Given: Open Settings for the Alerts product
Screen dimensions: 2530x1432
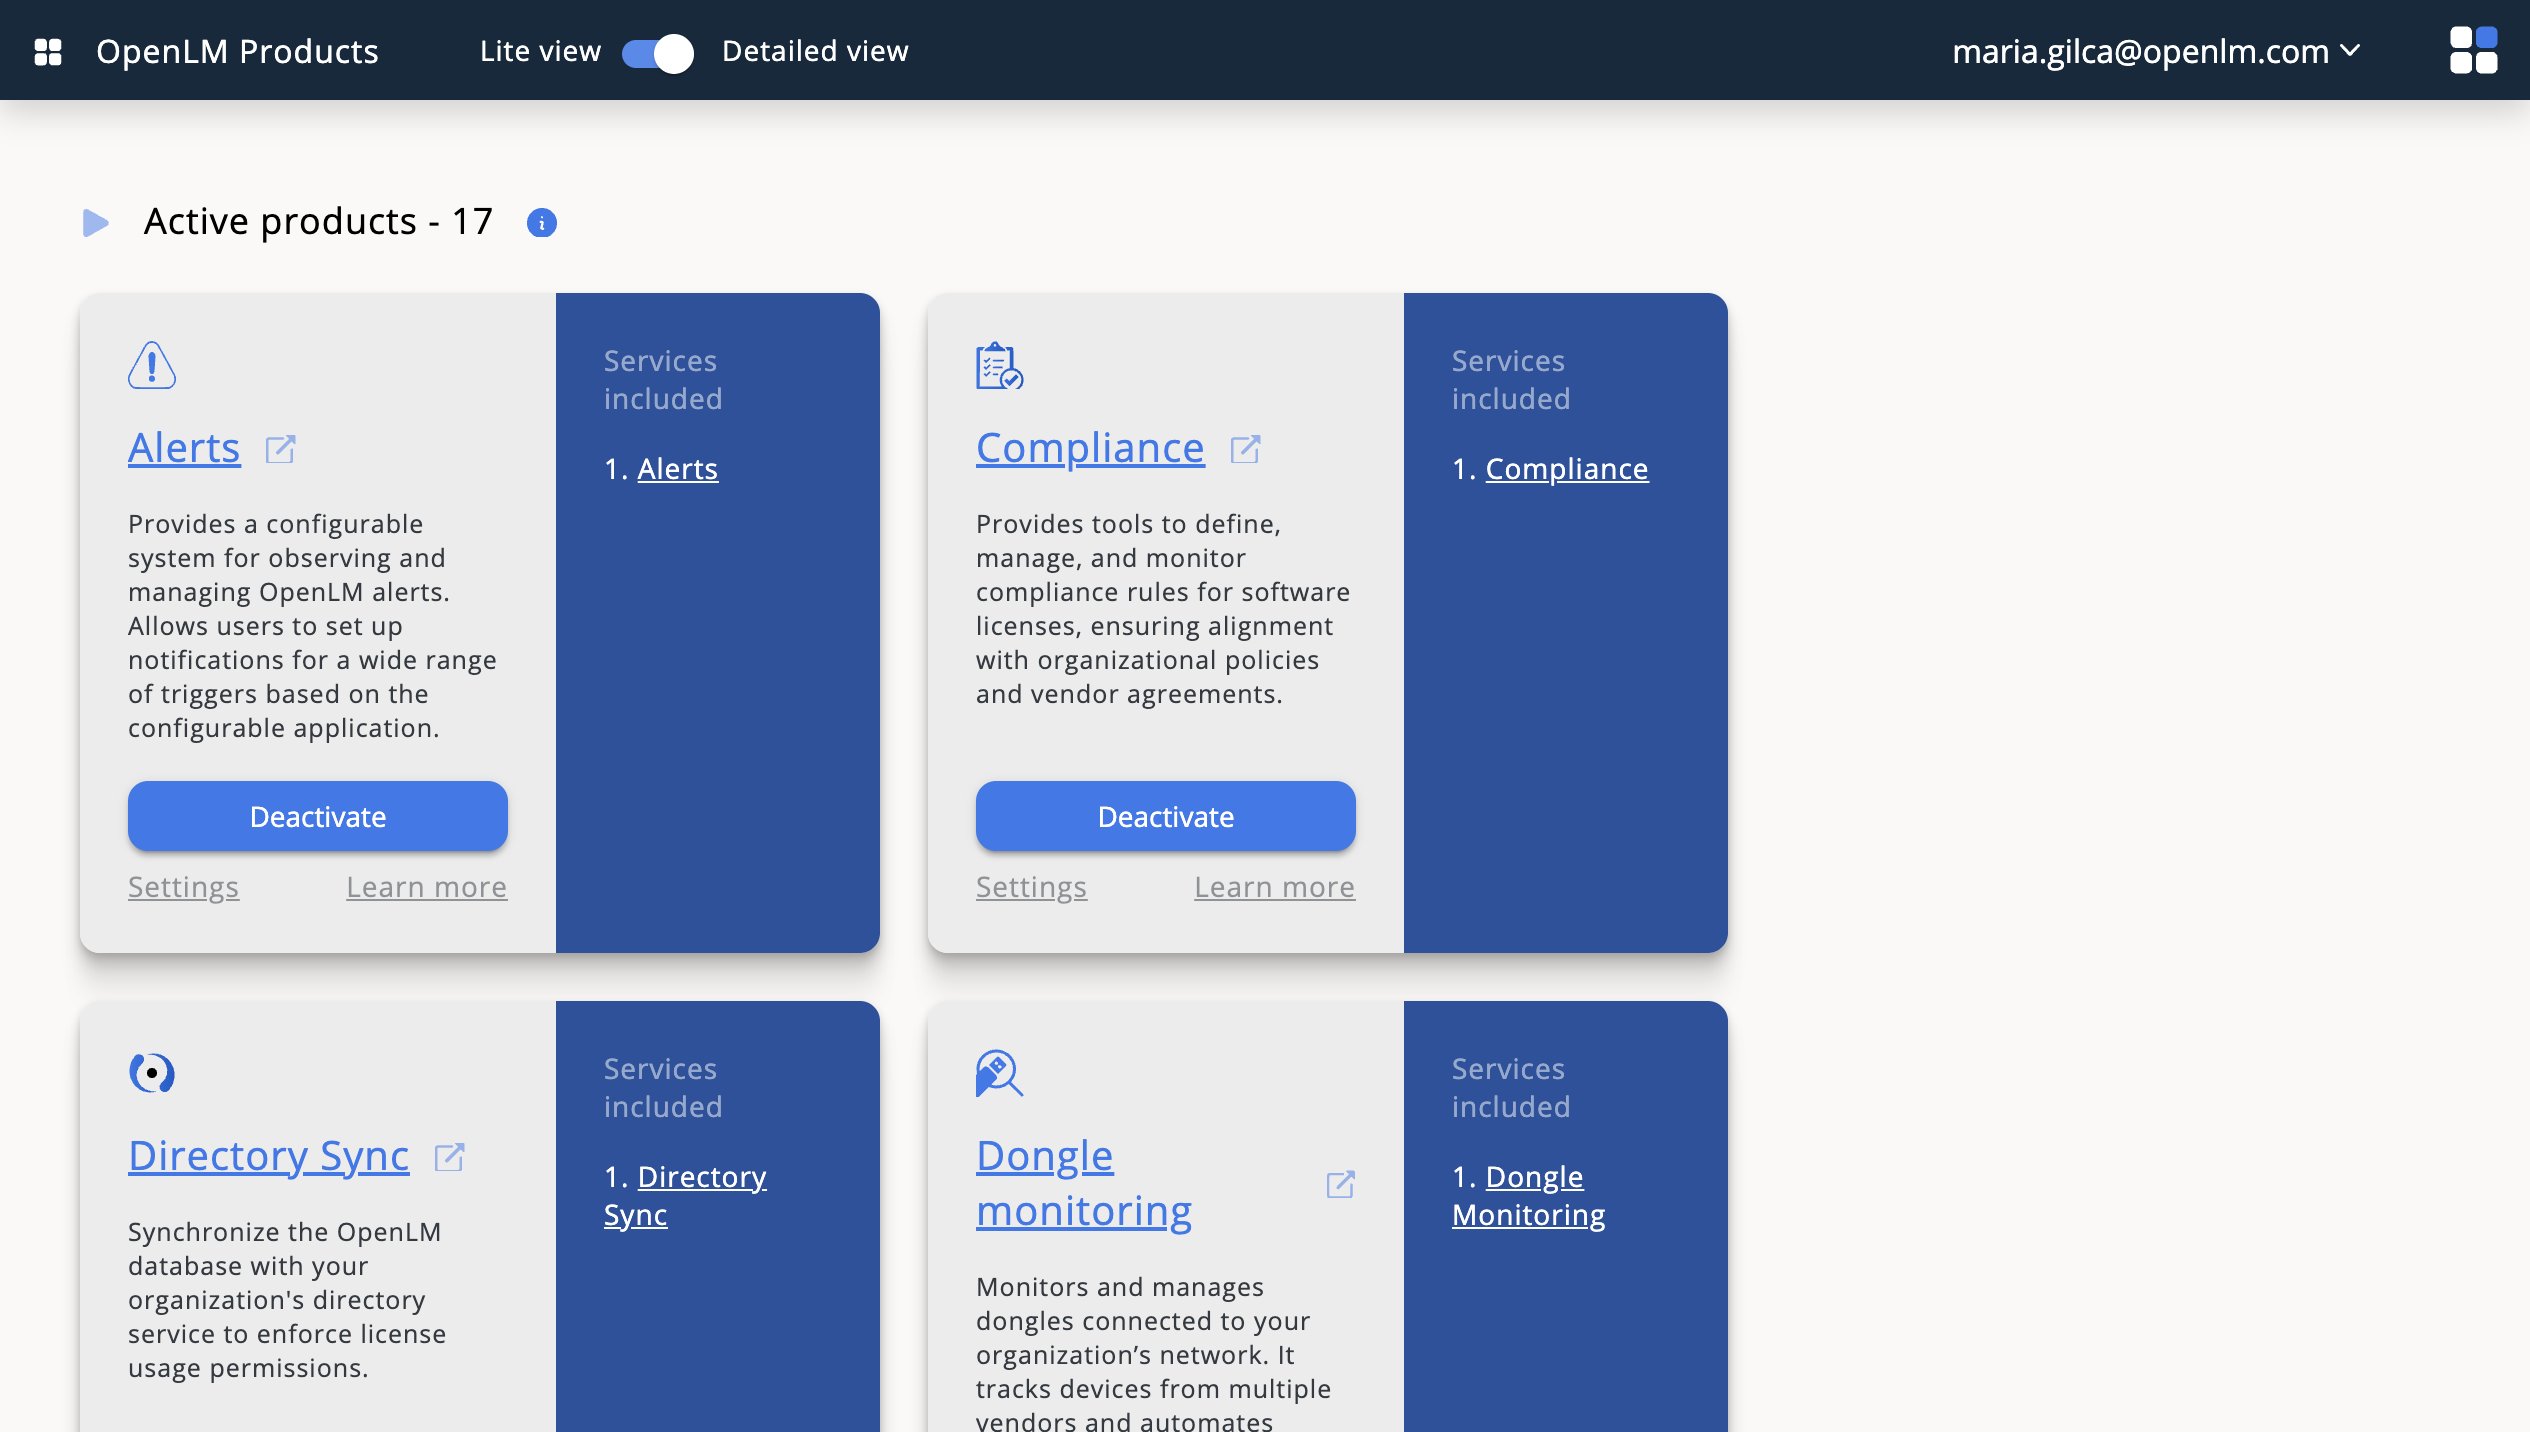Looking at the screenshot, I should click(183, 887).
